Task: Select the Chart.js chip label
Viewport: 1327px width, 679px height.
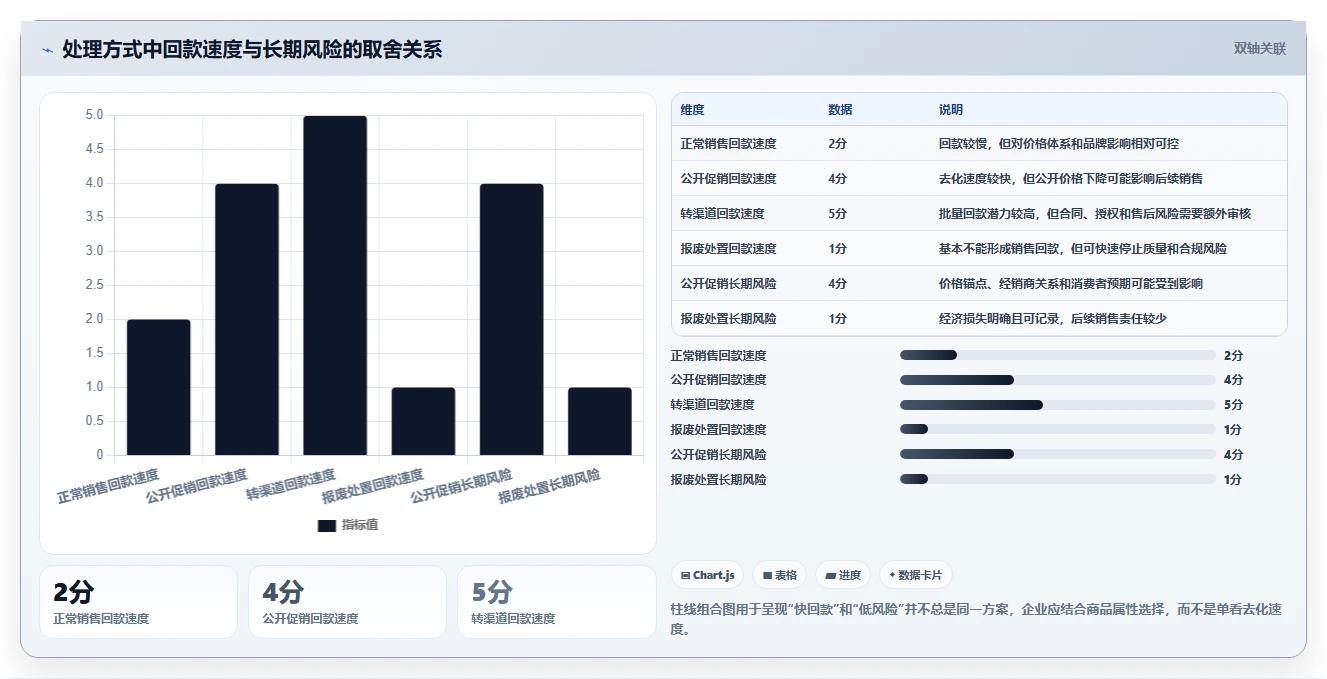Action: coord(713,575)
